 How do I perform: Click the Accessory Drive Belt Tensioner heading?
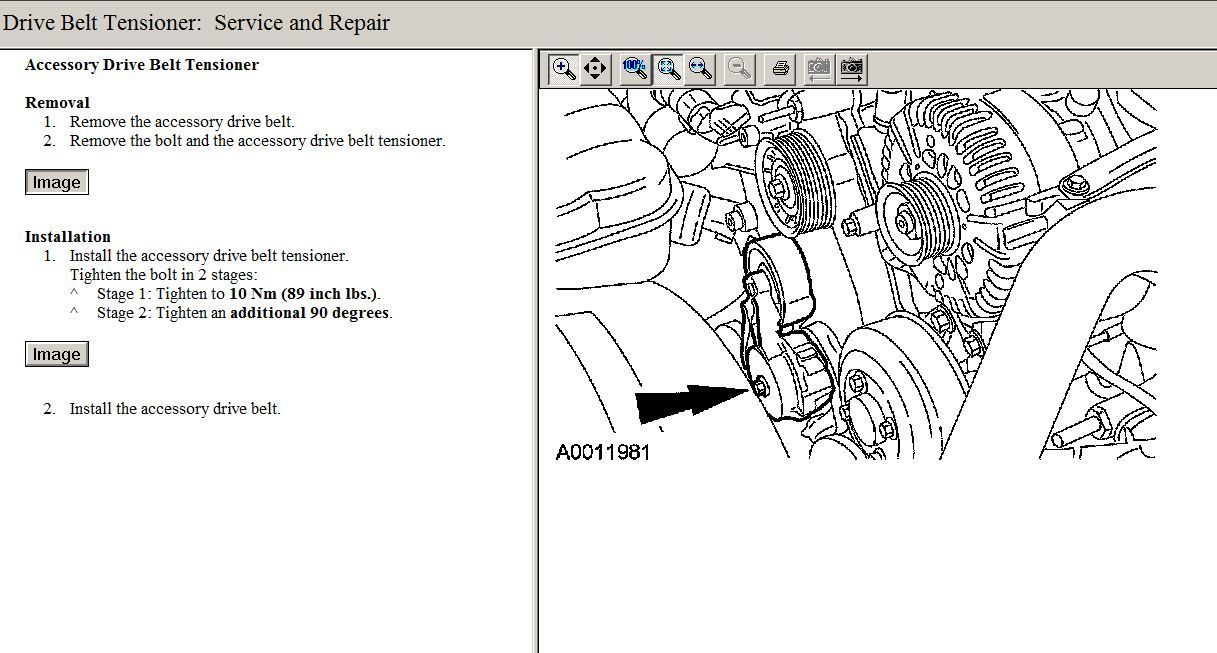click(141, 65)
